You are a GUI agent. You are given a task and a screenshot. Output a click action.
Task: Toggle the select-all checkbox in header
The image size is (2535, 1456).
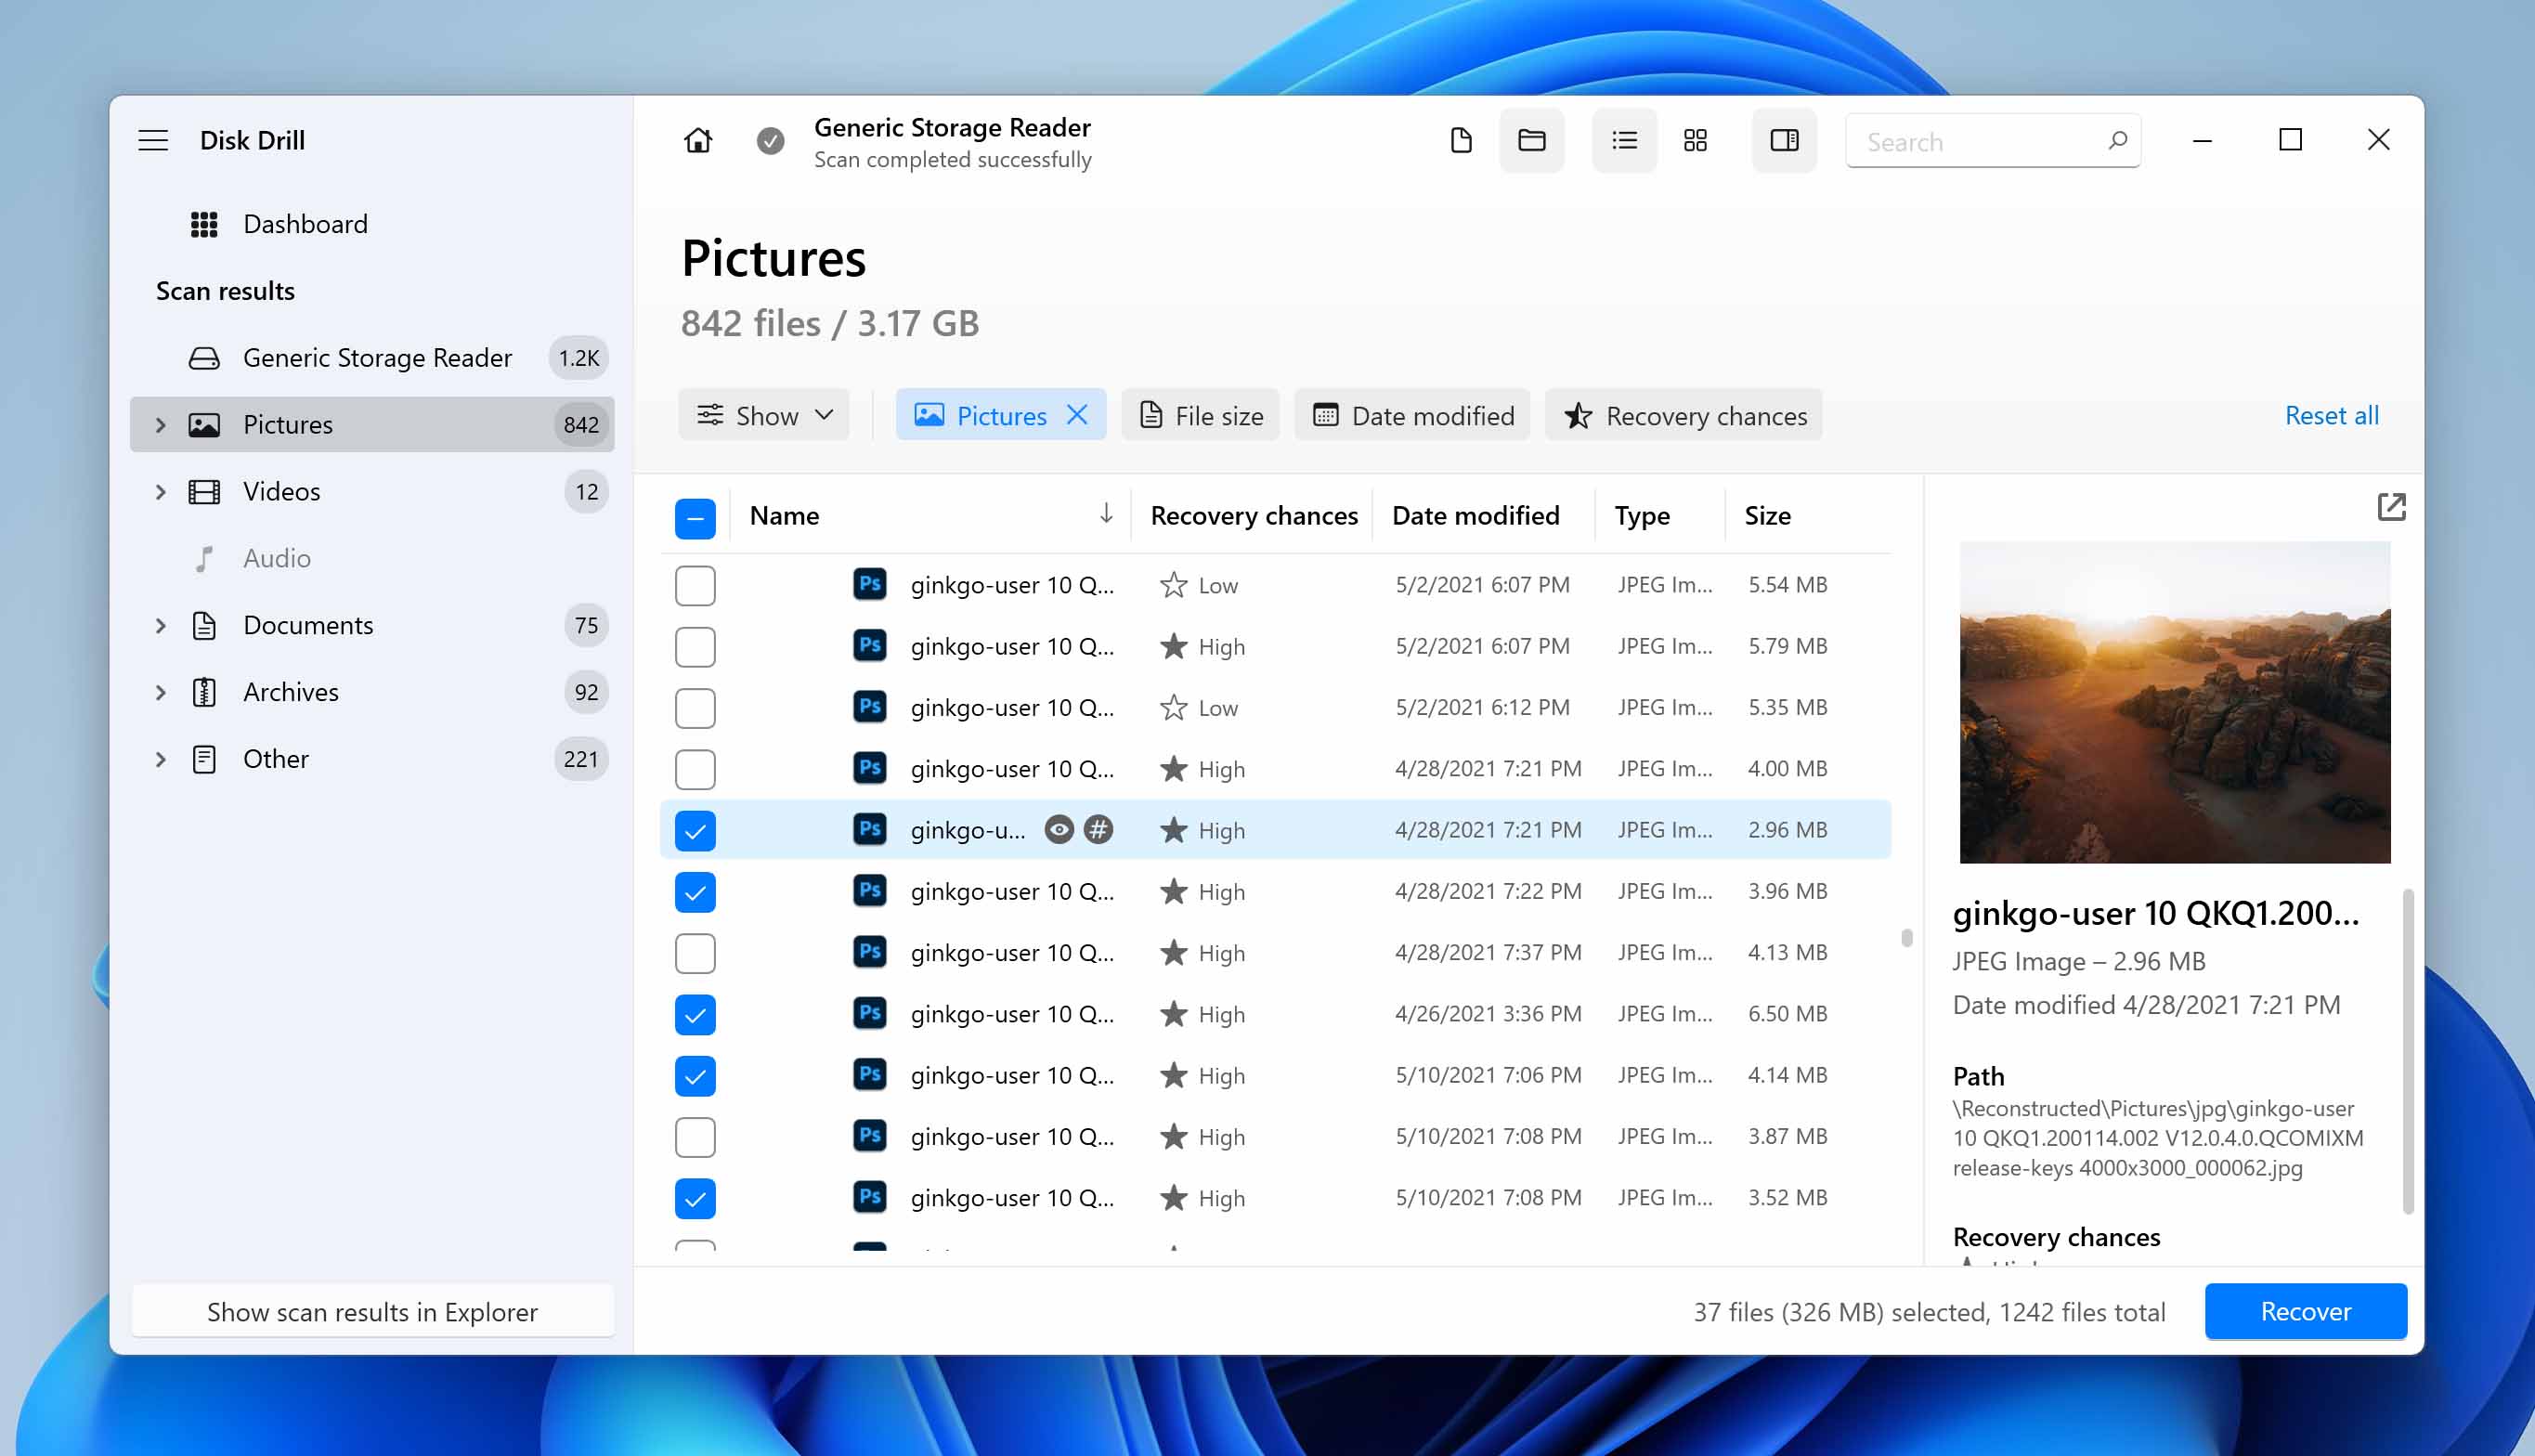(695, 518)
